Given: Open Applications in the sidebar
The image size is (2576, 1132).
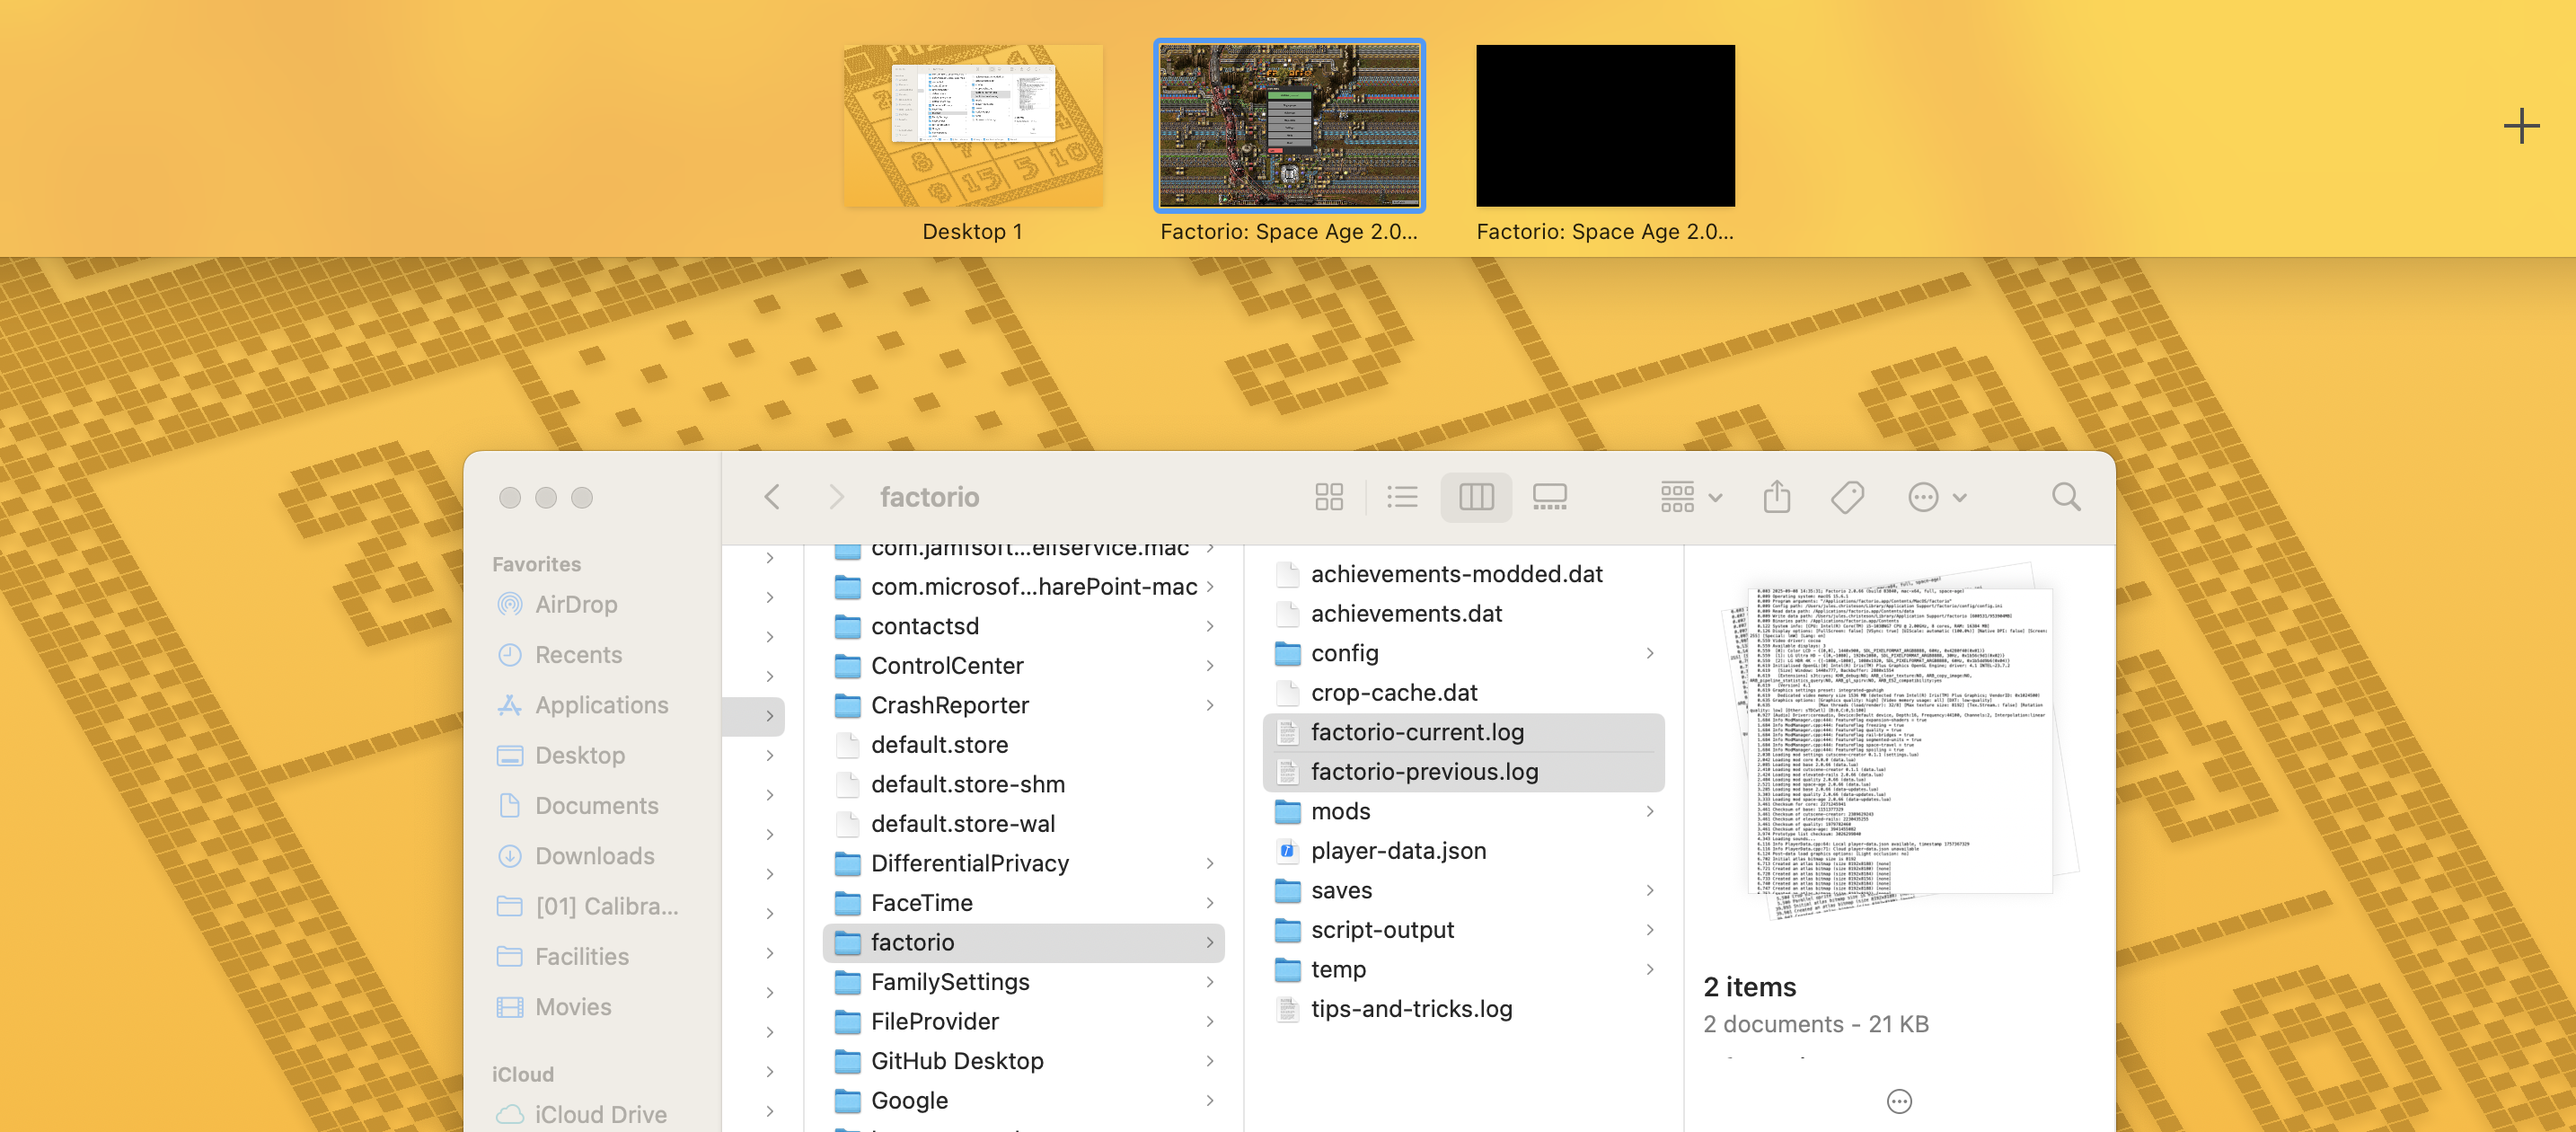Looking at the screenshot, I should (x=583, y=705).
